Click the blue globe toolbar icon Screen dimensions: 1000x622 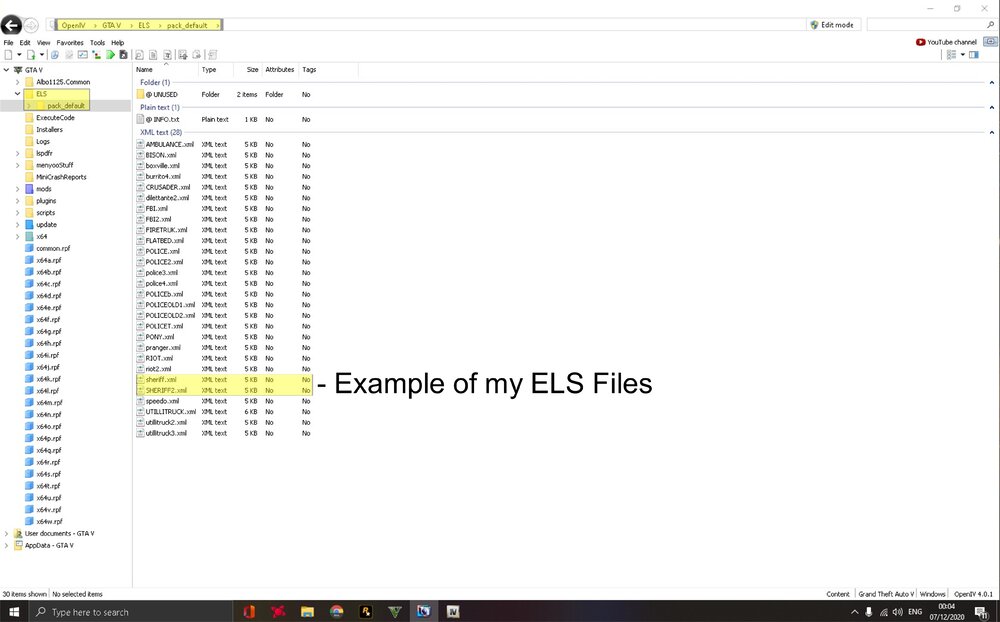point(55,55)
